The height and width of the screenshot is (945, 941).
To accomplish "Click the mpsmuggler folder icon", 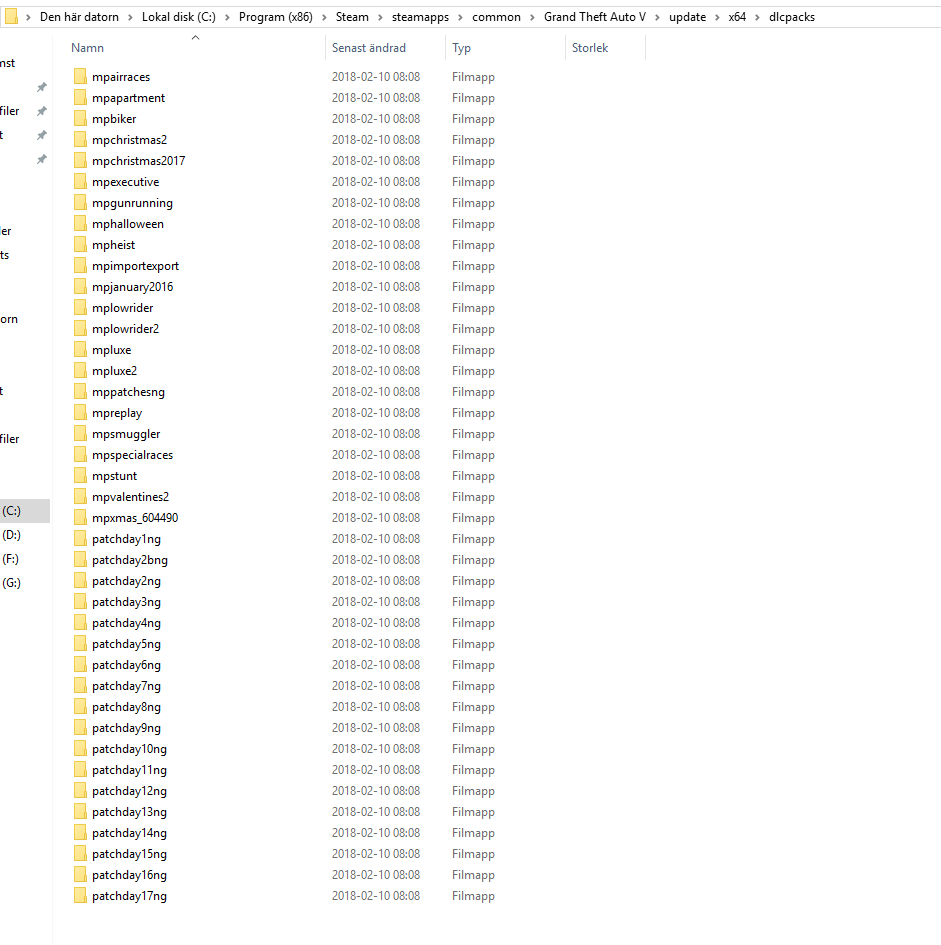I will pyautogui.click(x=80, y=433).
